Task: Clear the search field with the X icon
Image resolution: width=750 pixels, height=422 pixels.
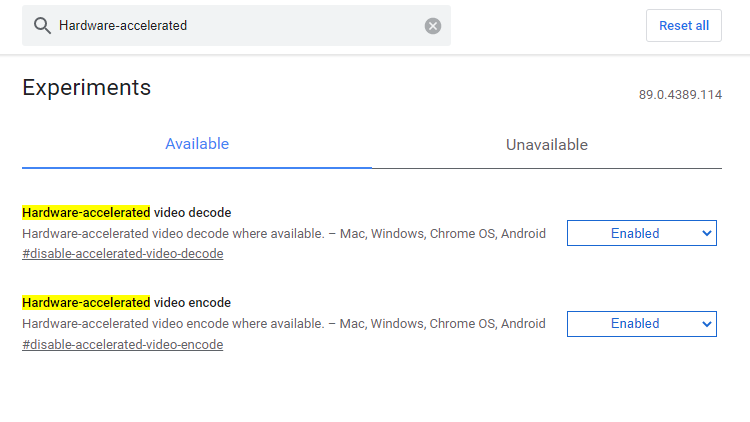Action: [x=433, y=26]
